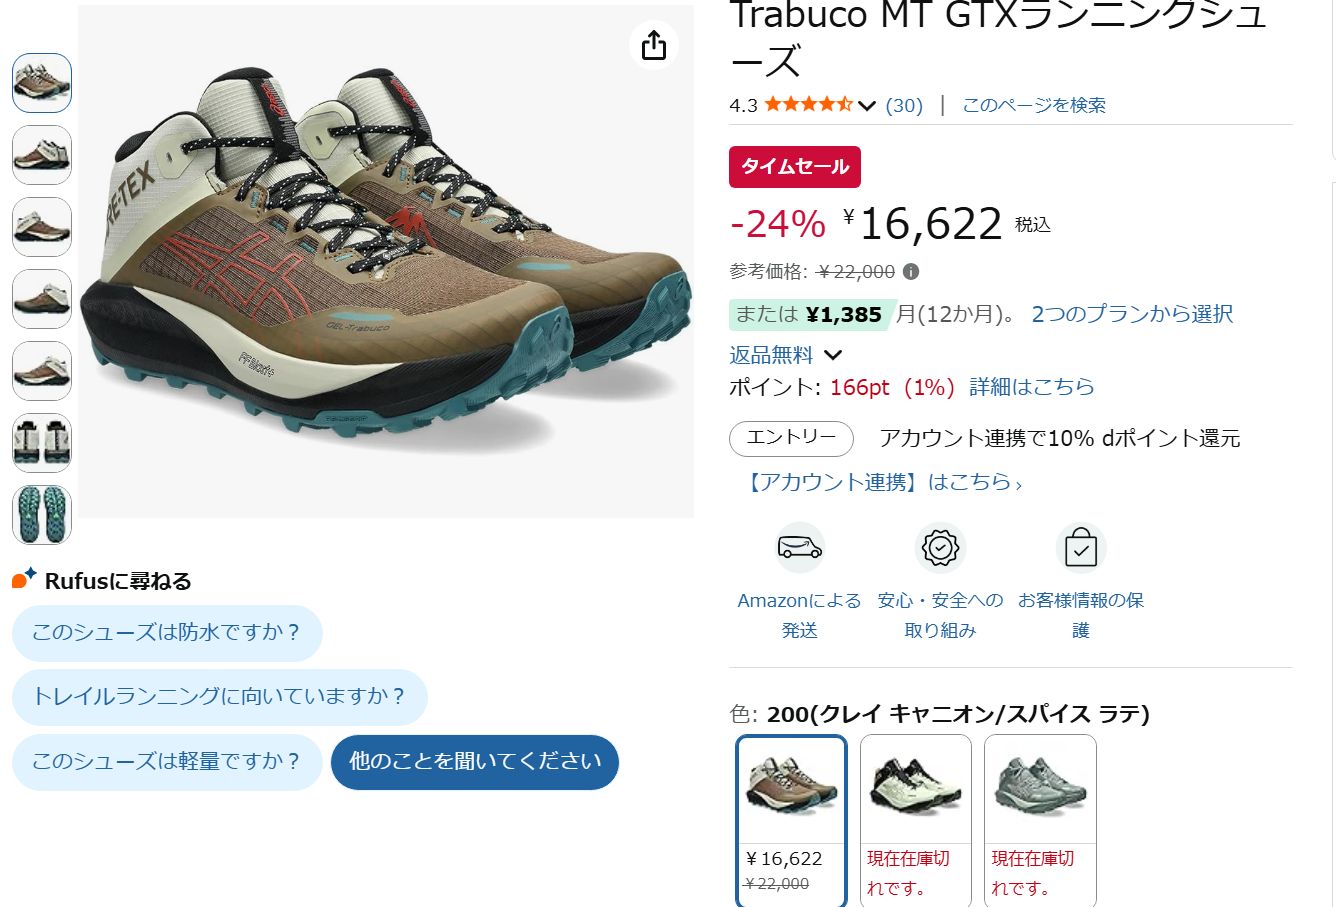The height and width of the screenshot is (907, 1336).
Task: Open the 【アカウント連携】はこちら link
Action: [881, 483]
